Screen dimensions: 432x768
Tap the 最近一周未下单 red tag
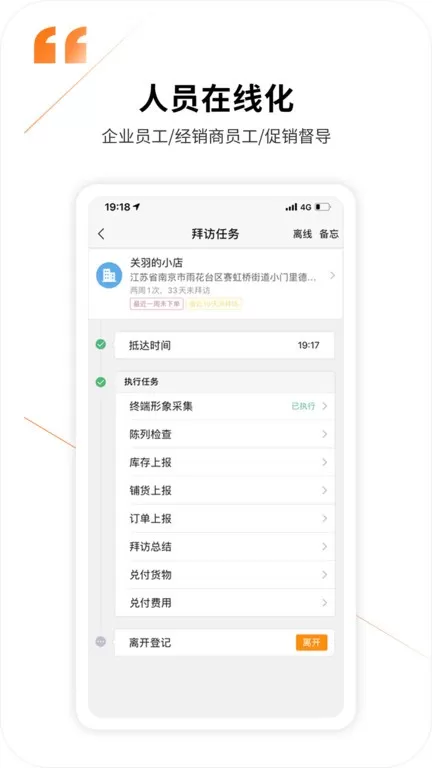coord(157,304)
